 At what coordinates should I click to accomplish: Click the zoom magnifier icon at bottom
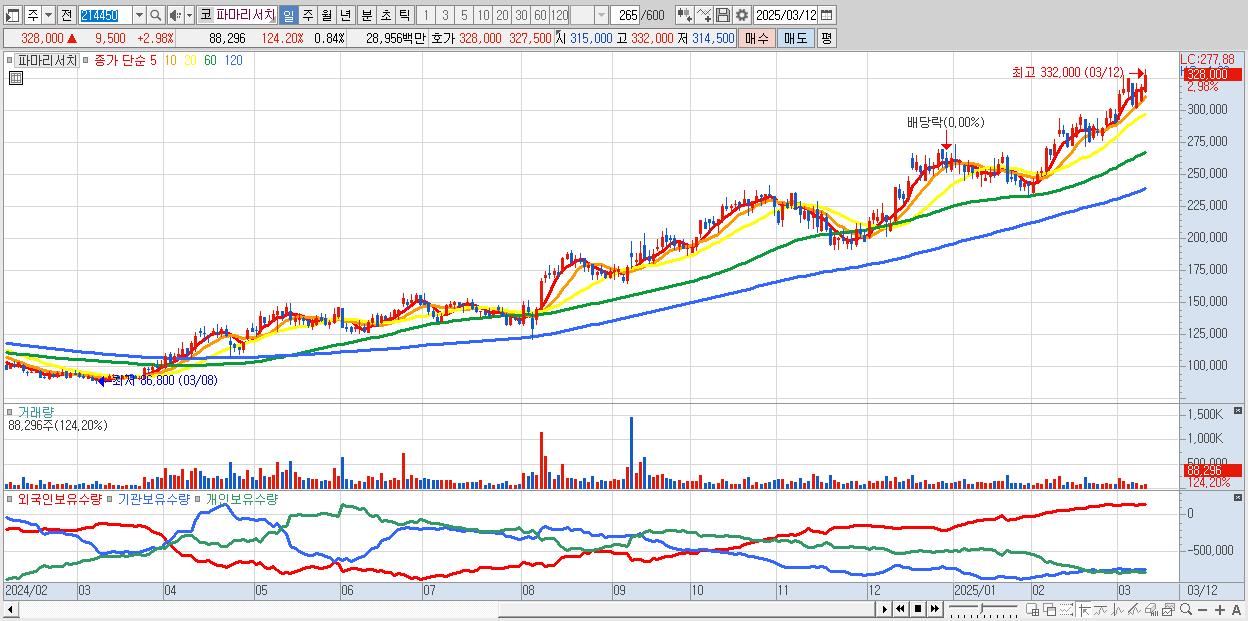click(1186, 609)
